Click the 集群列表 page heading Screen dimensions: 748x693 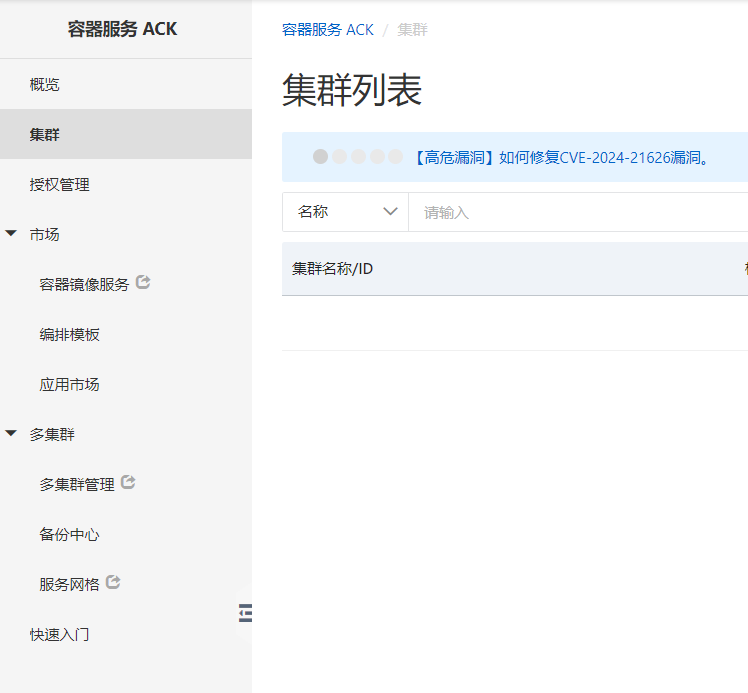352,90
